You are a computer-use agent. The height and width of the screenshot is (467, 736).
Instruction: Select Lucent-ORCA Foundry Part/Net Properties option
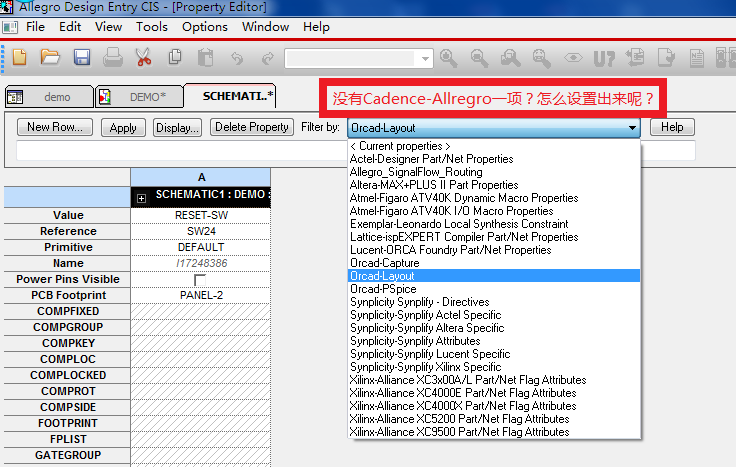(494, 250)
